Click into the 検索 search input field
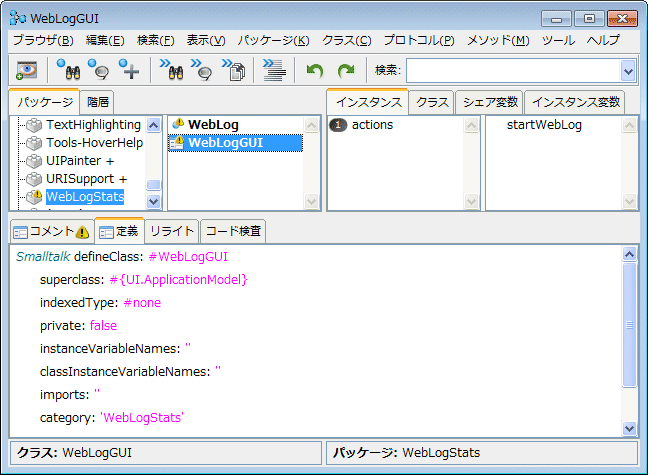The image size is (648, 475). pos(512,70)
